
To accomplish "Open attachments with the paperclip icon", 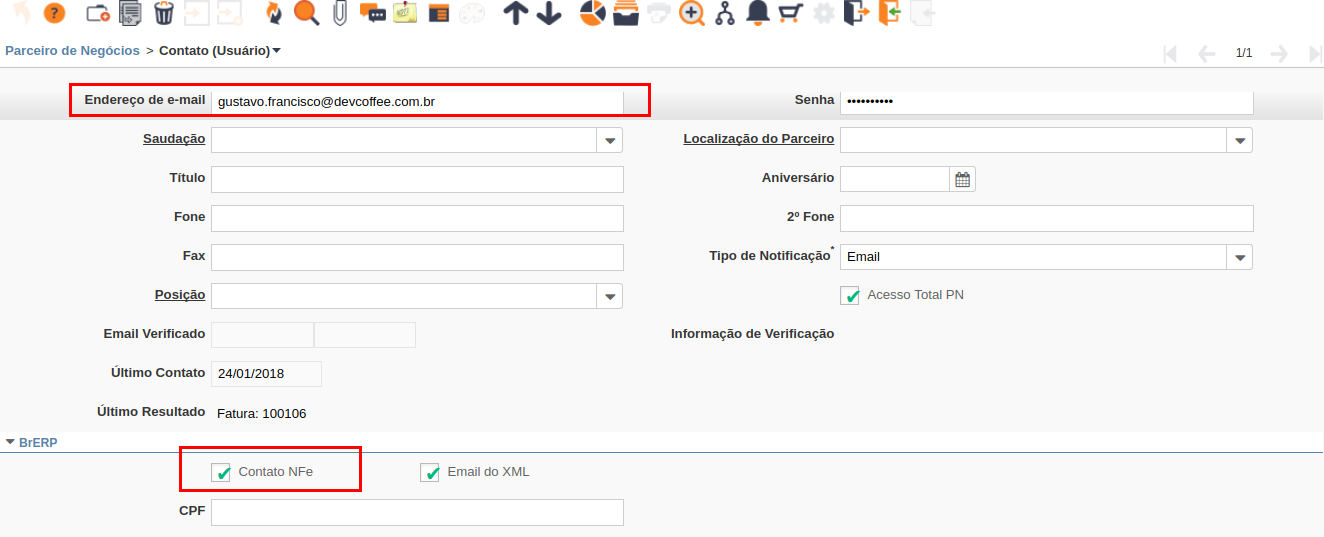I will pos(340,13).
